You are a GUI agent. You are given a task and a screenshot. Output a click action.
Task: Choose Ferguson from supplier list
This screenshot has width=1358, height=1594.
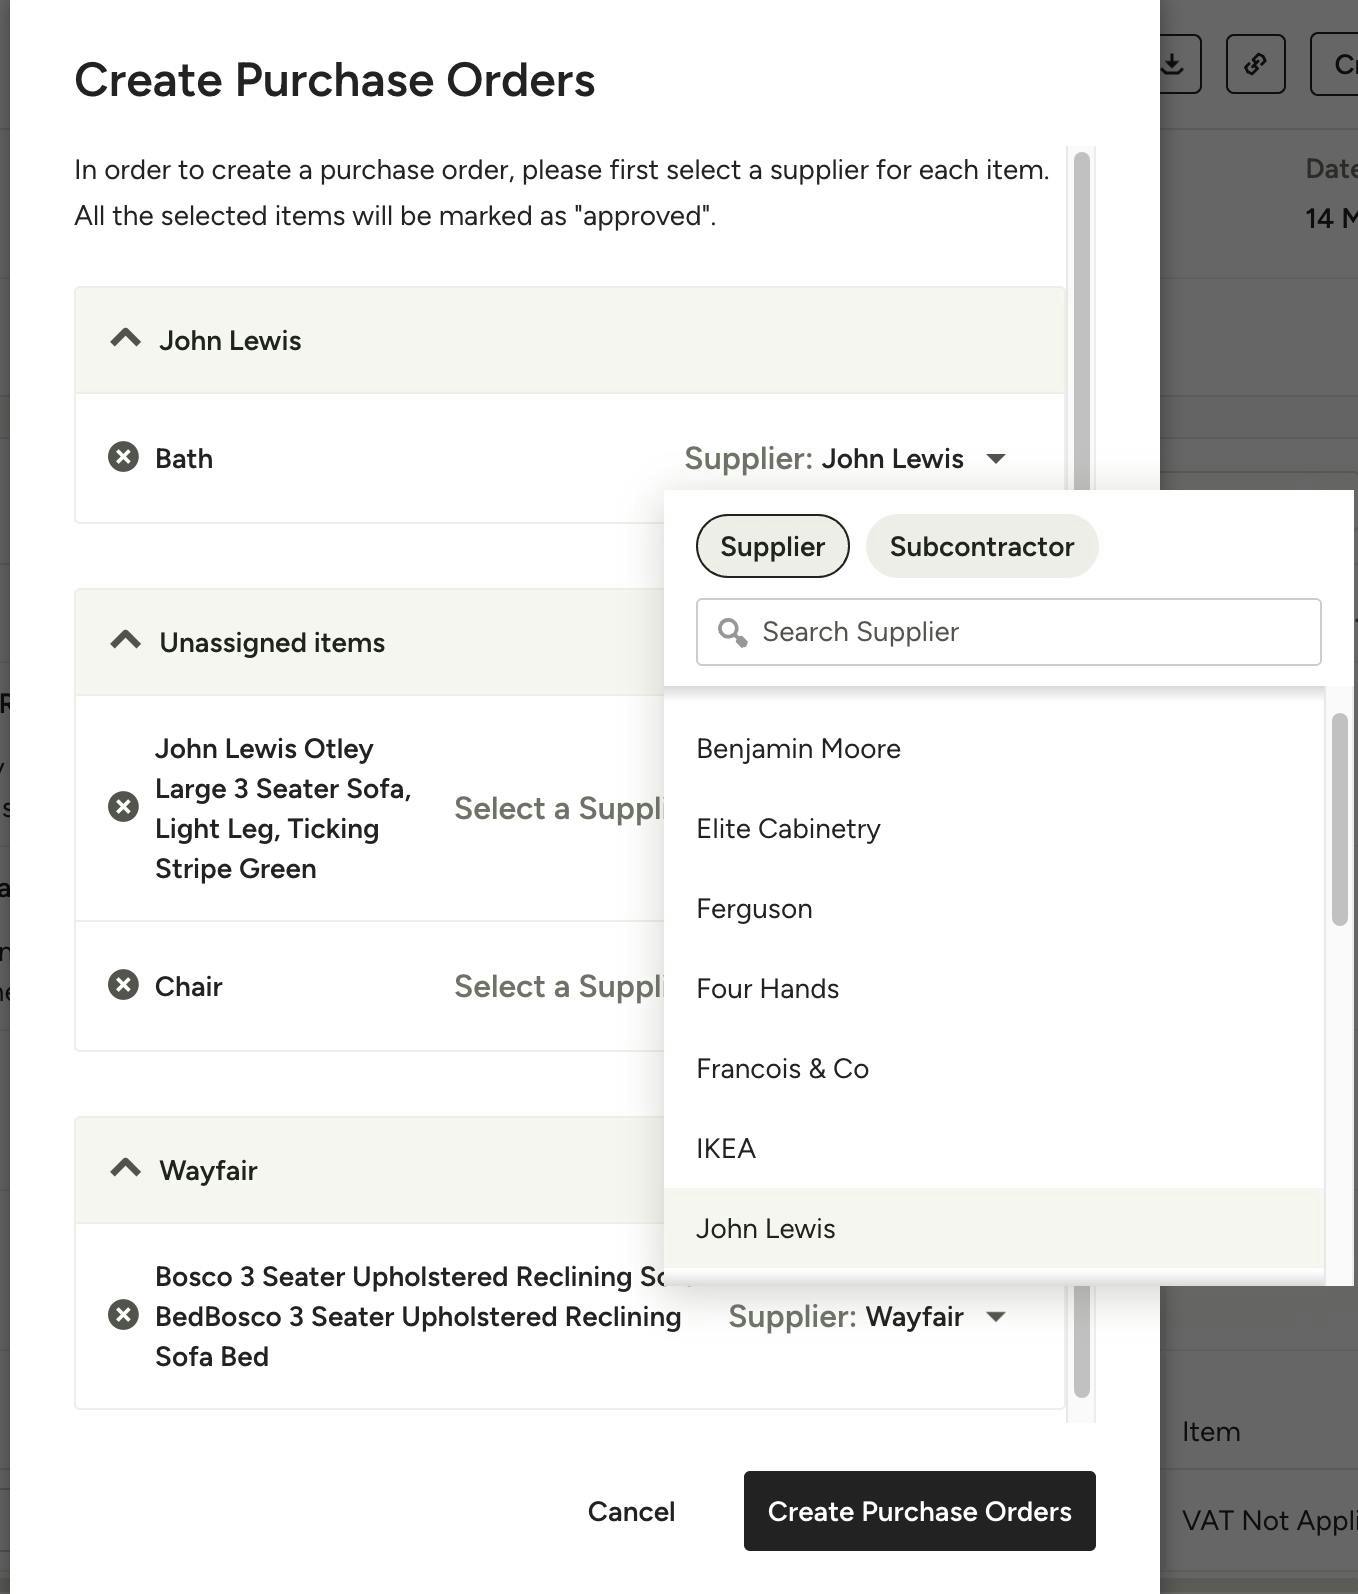(994, 909)
